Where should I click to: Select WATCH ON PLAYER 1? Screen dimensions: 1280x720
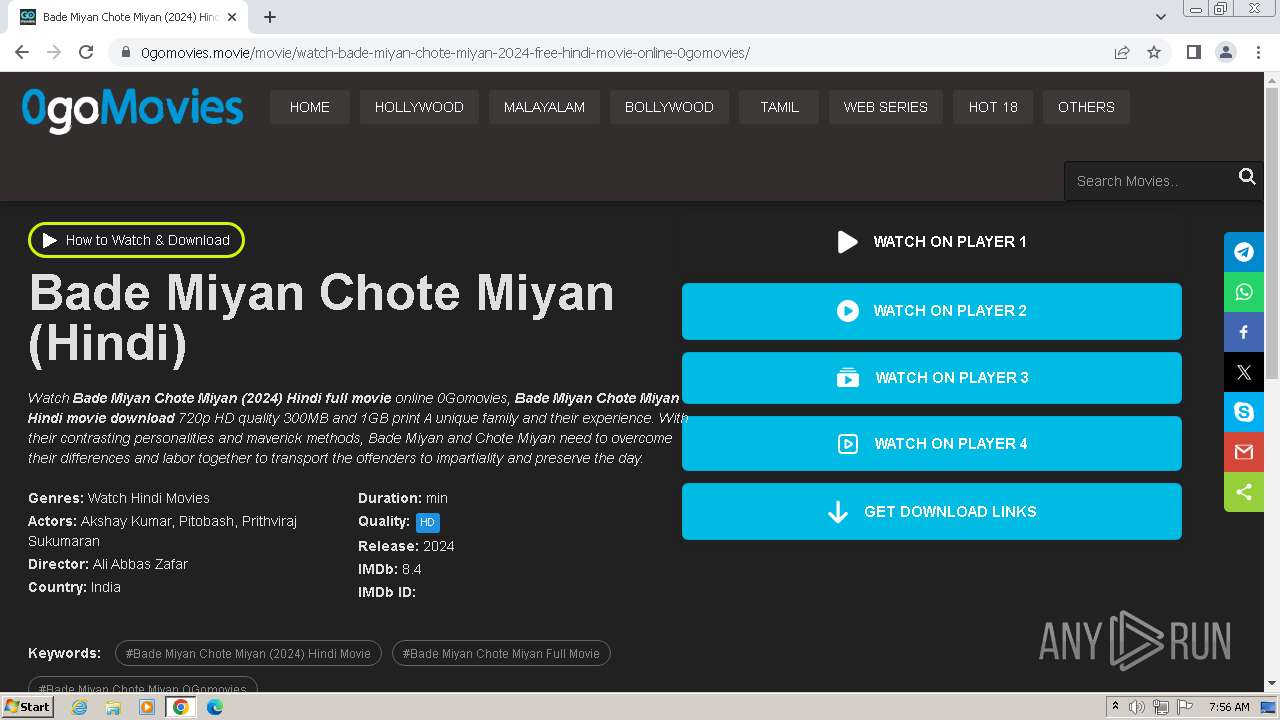click(x=932, y=242)
